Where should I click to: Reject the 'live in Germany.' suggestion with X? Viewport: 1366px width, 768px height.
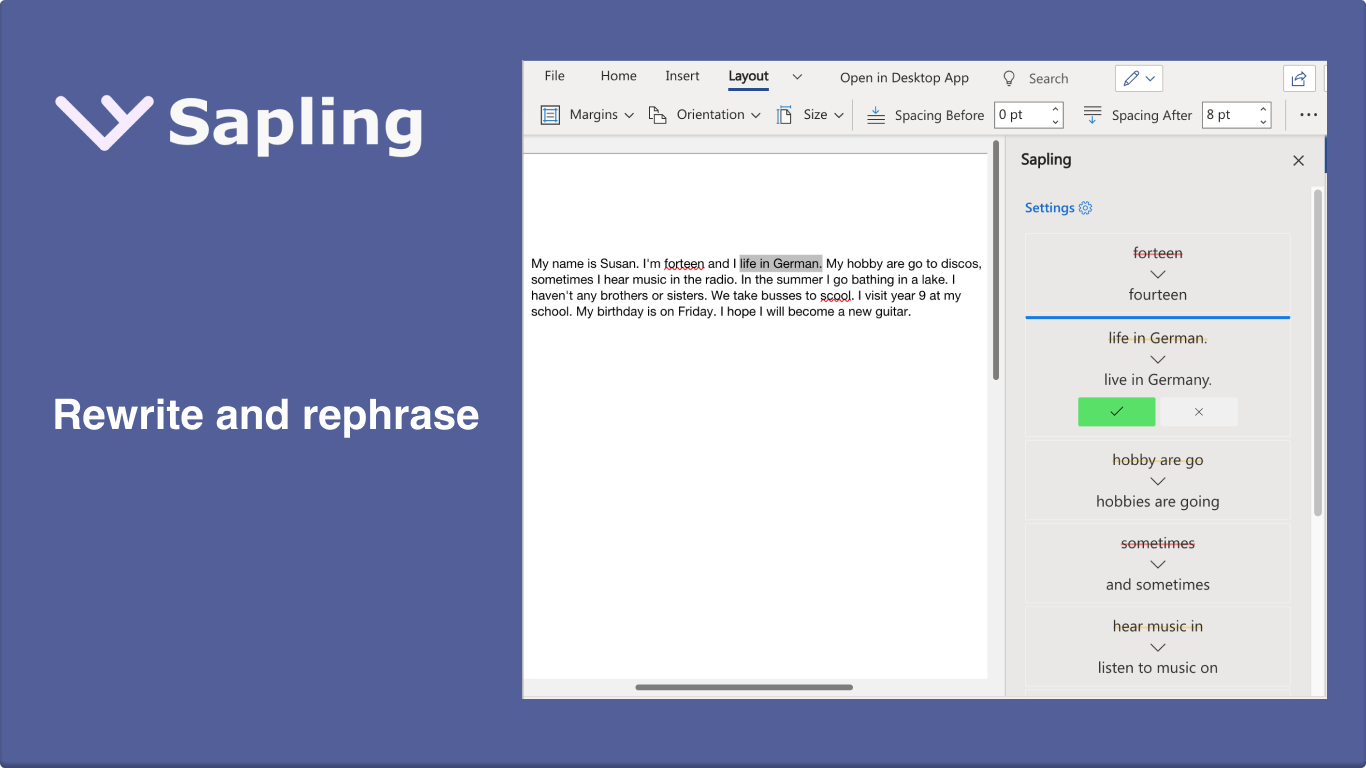pos(1198,412)
